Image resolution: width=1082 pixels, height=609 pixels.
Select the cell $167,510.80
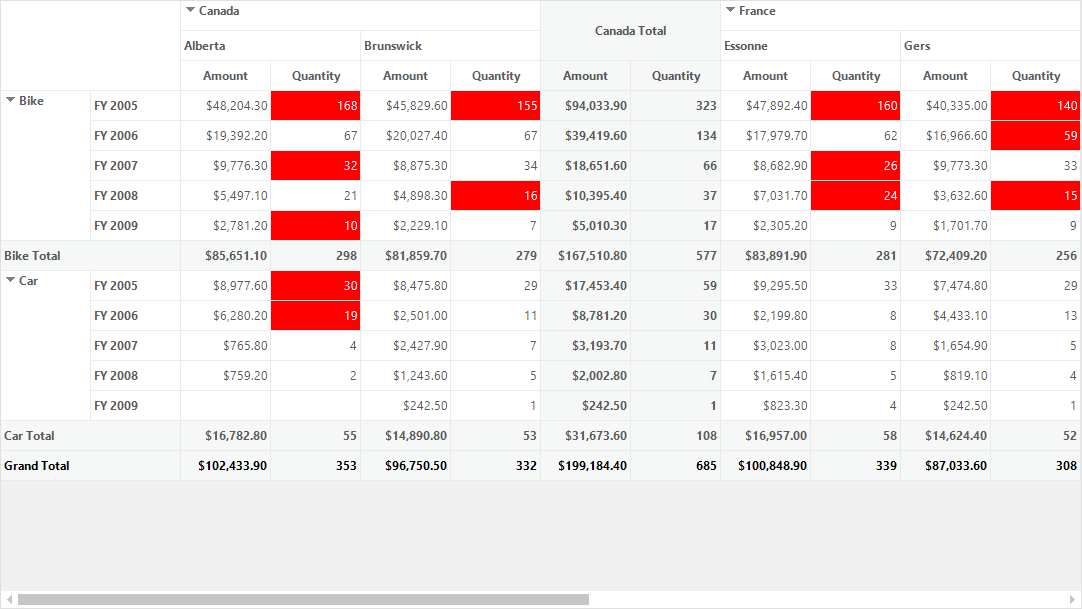tap(585, 255)
